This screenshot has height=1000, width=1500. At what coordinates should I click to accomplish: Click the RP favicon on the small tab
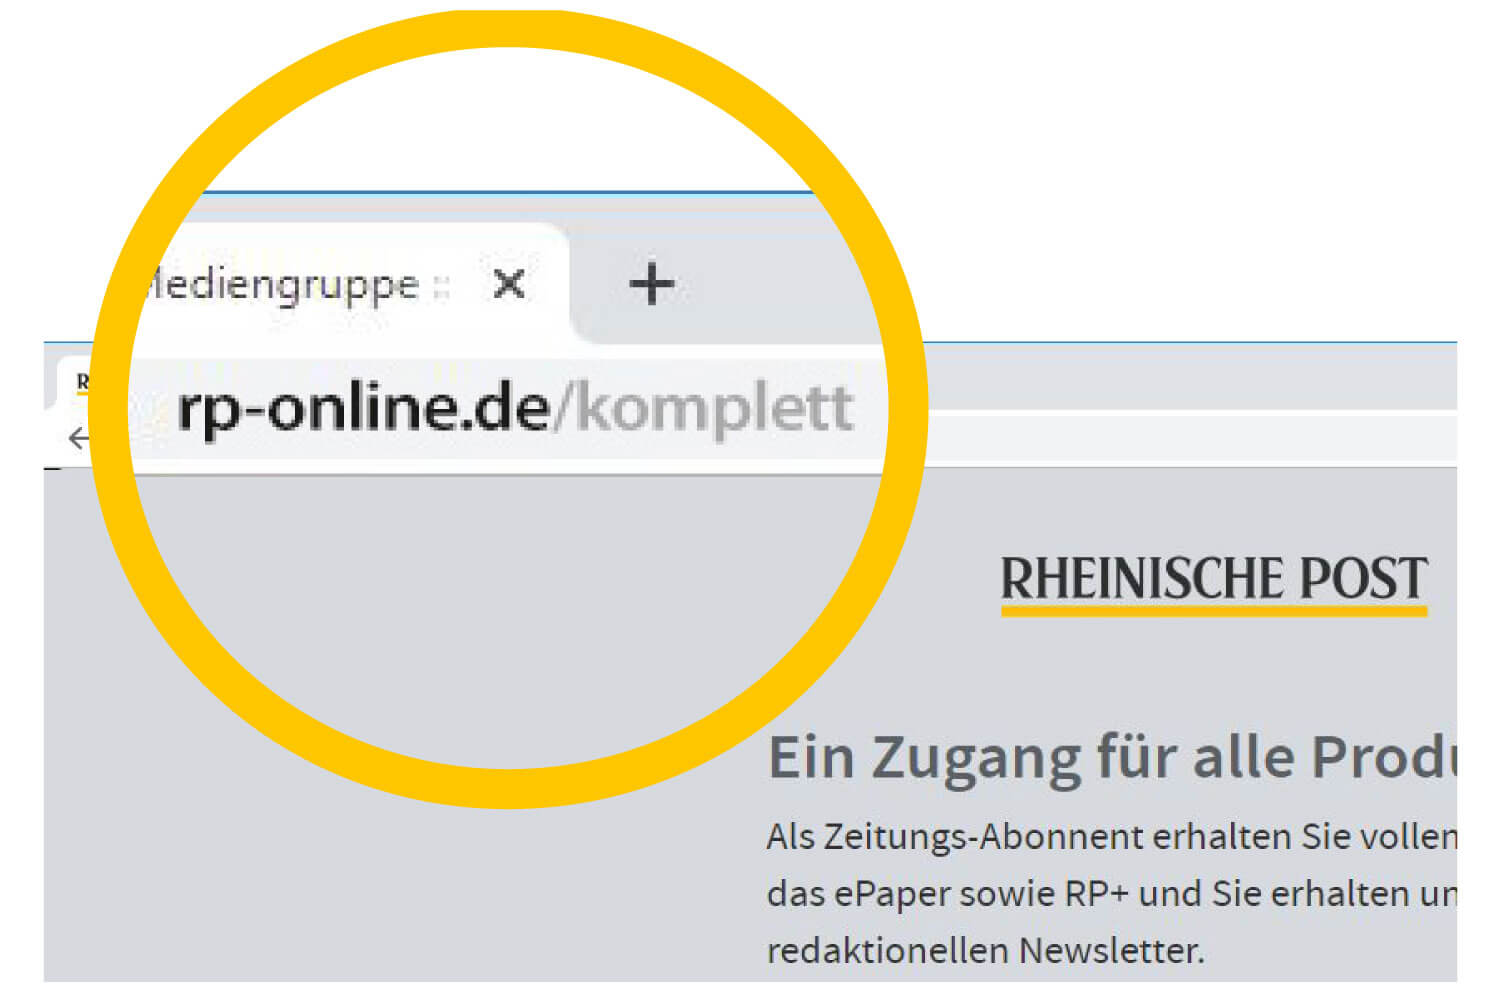[x=82, y=381]
